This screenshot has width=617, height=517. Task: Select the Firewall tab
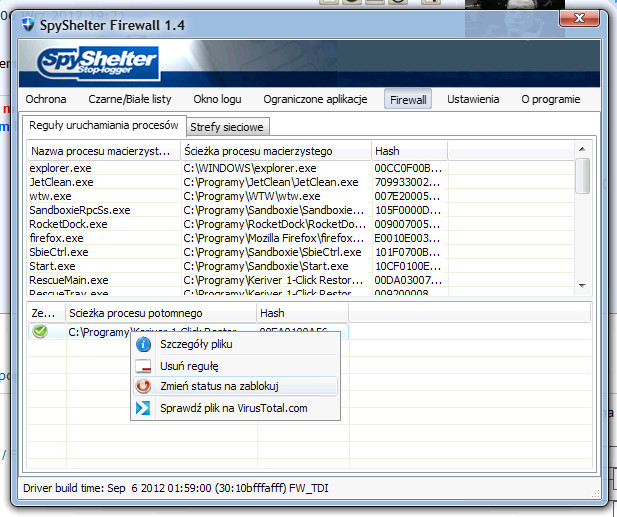[x=408, y=100]
